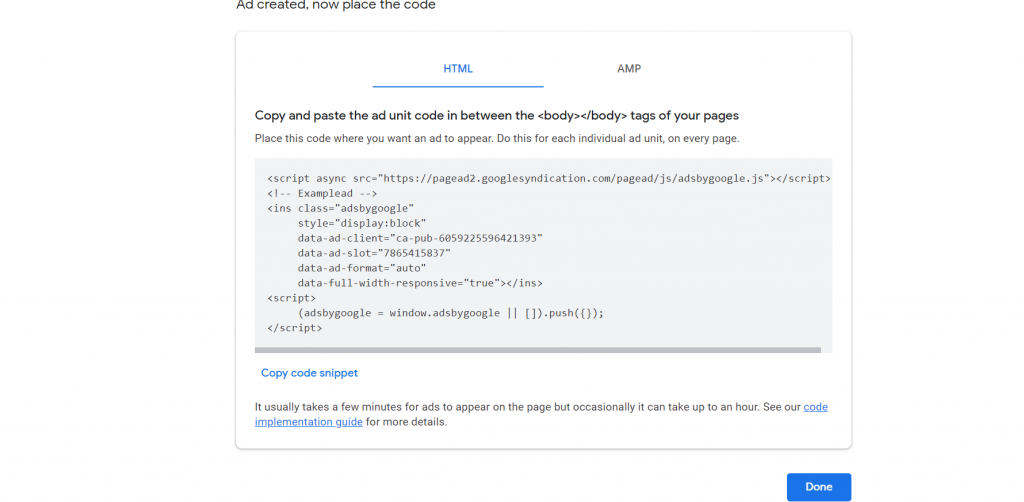The width and height of the screenshot is (1024, 502).
Task: Click the closing </script> tag line
Action: pyautogui.click(x=295, y=328)
